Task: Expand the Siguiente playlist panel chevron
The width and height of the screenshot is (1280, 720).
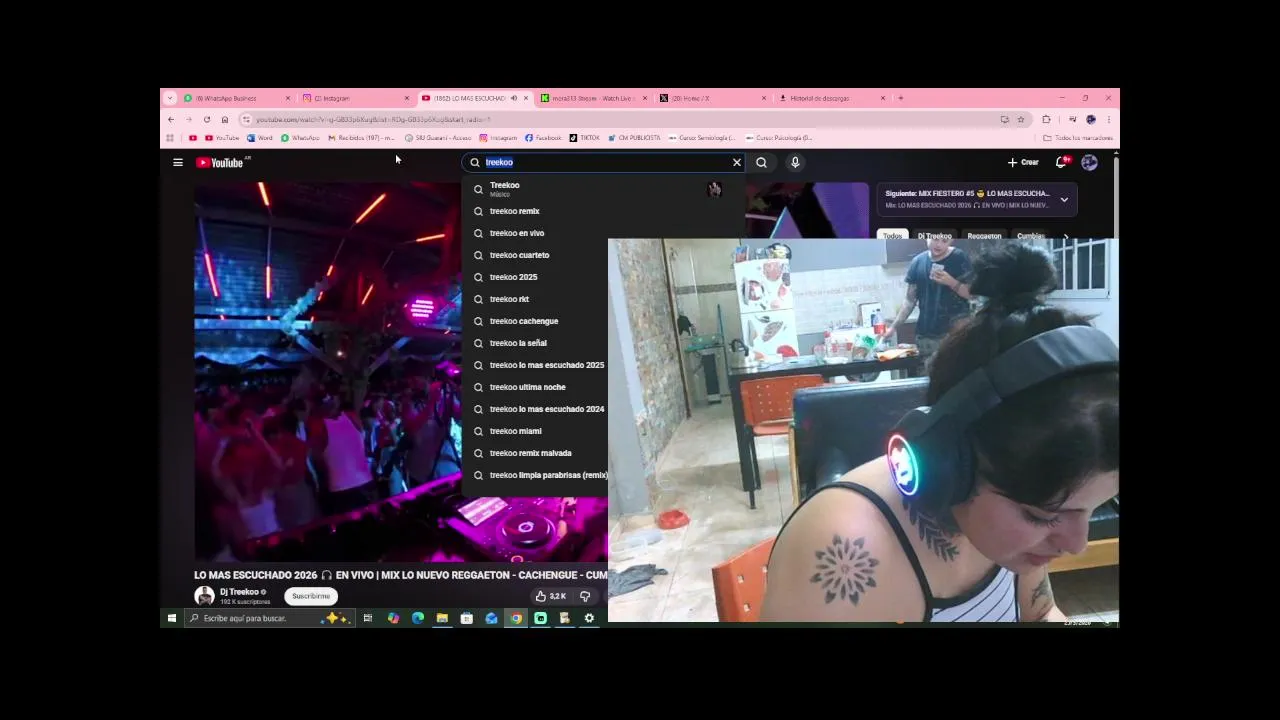Action: 1064,200
